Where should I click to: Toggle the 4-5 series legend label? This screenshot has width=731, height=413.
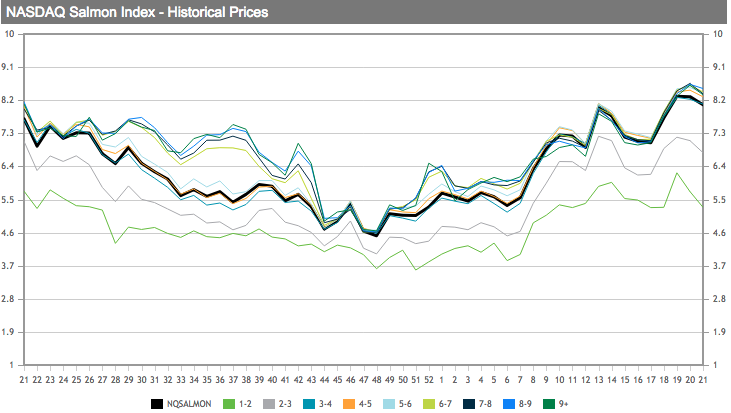(366, 404)
